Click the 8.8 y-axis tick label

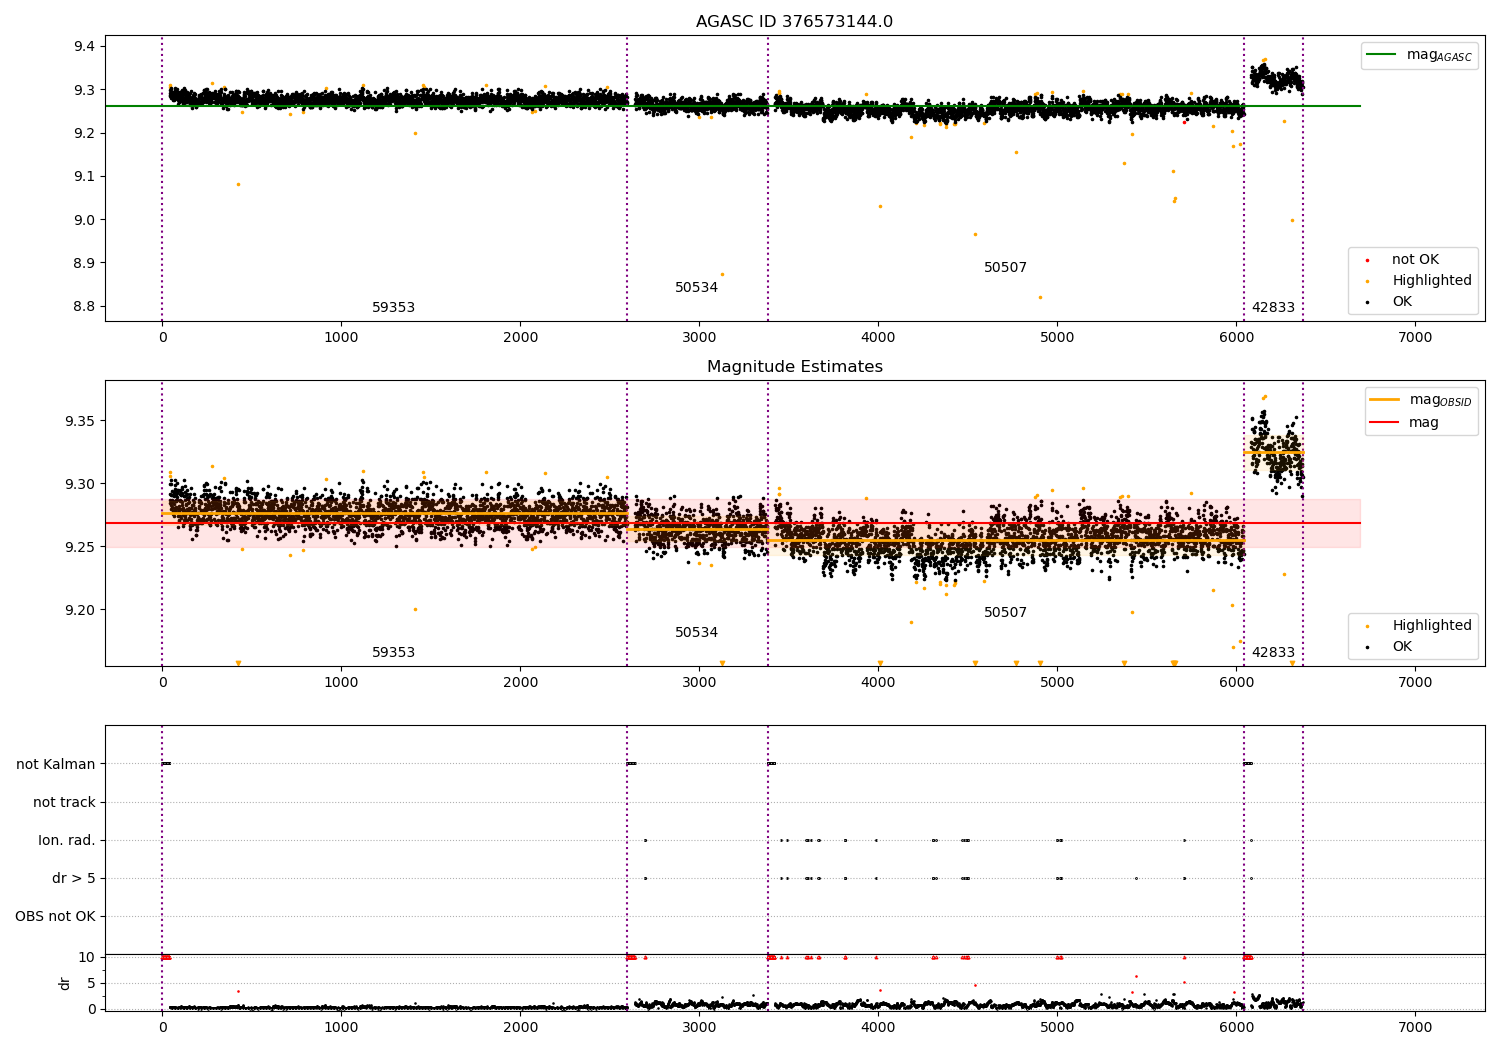tap(84, 307)
